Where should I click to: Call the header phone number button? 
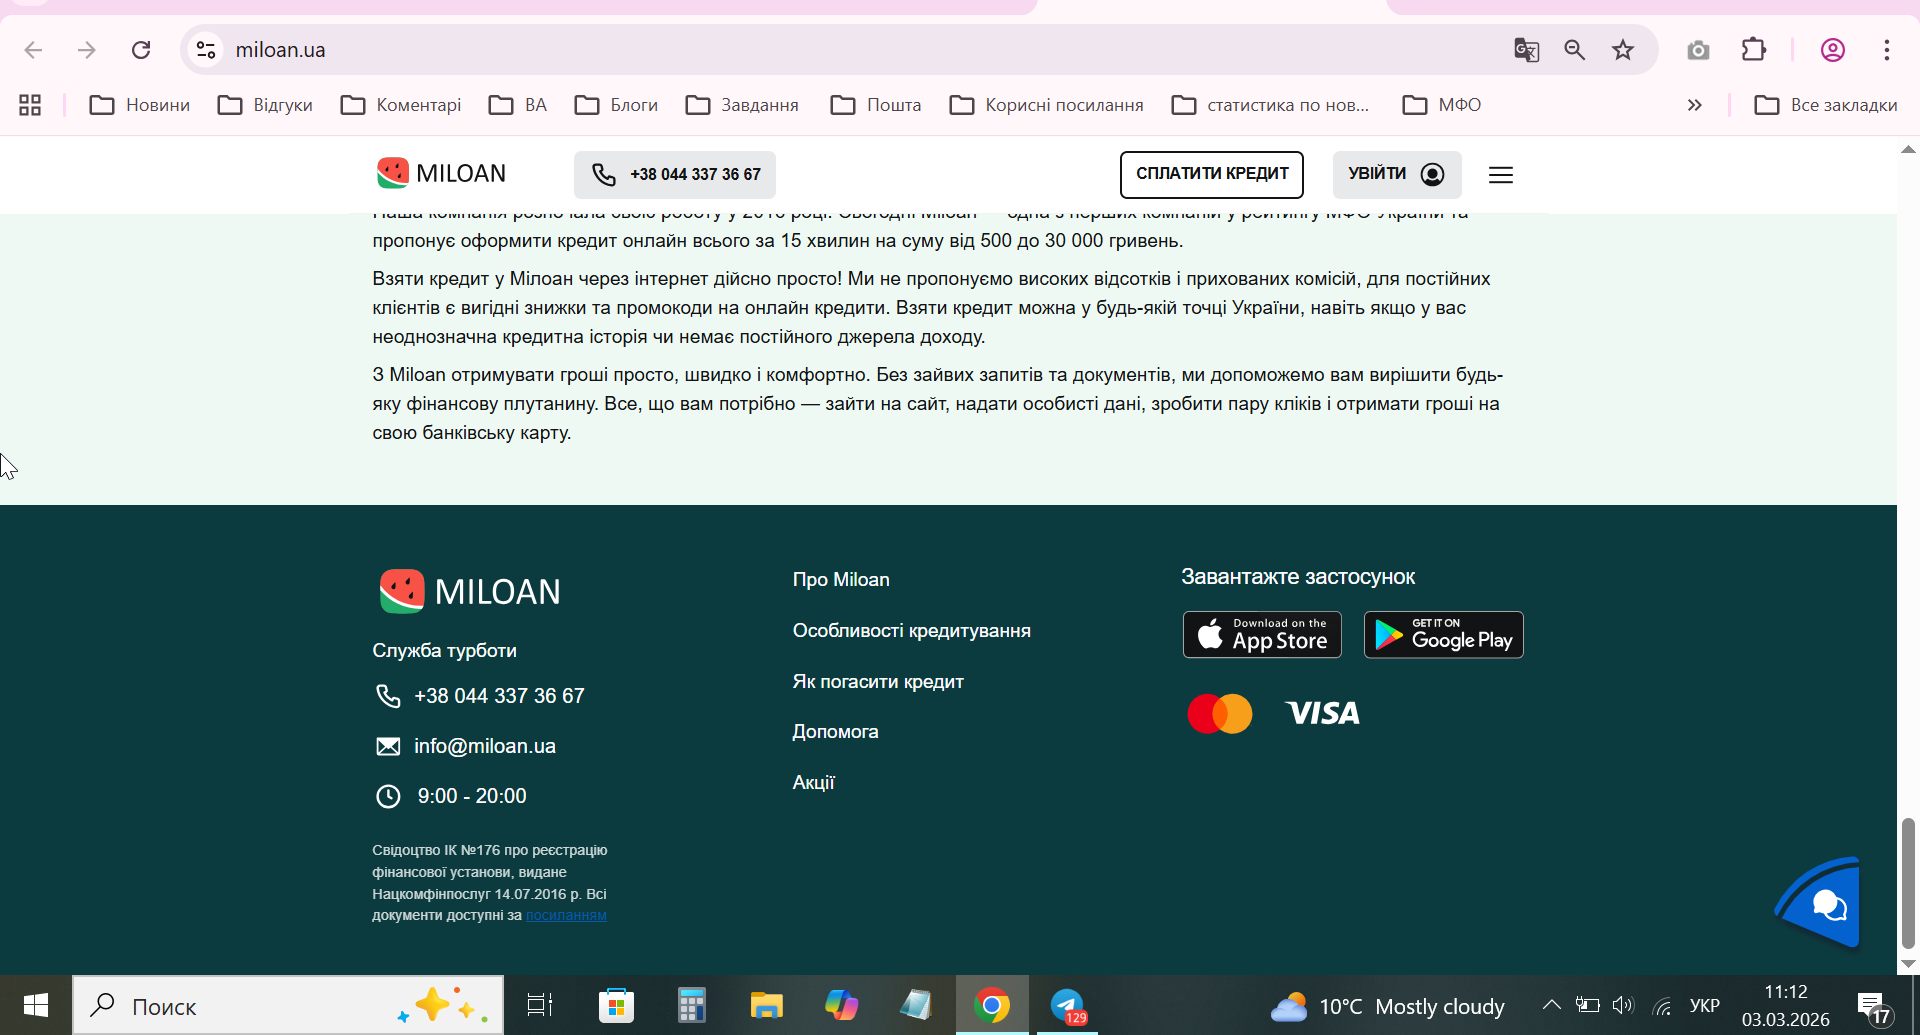tap(675, 174)
